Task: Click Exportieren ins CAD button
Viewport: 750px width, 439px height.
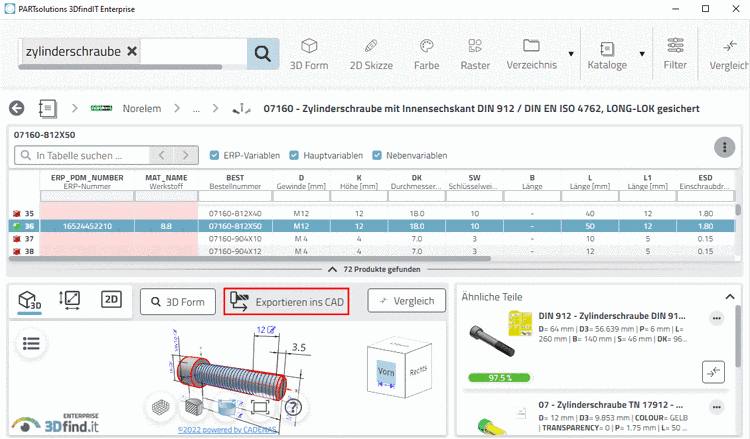Action: click(286, 301)
